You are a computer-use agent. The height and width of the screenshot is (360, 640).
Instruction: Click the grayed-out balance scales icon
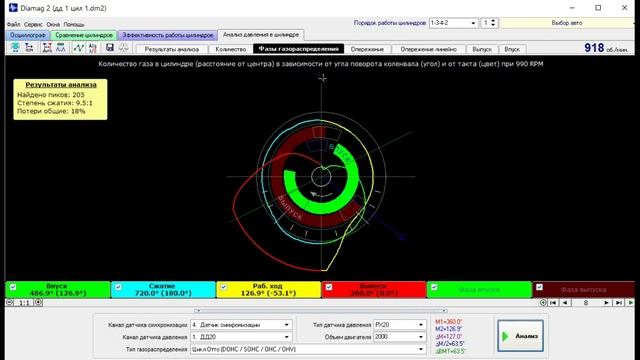pos(123,48)
